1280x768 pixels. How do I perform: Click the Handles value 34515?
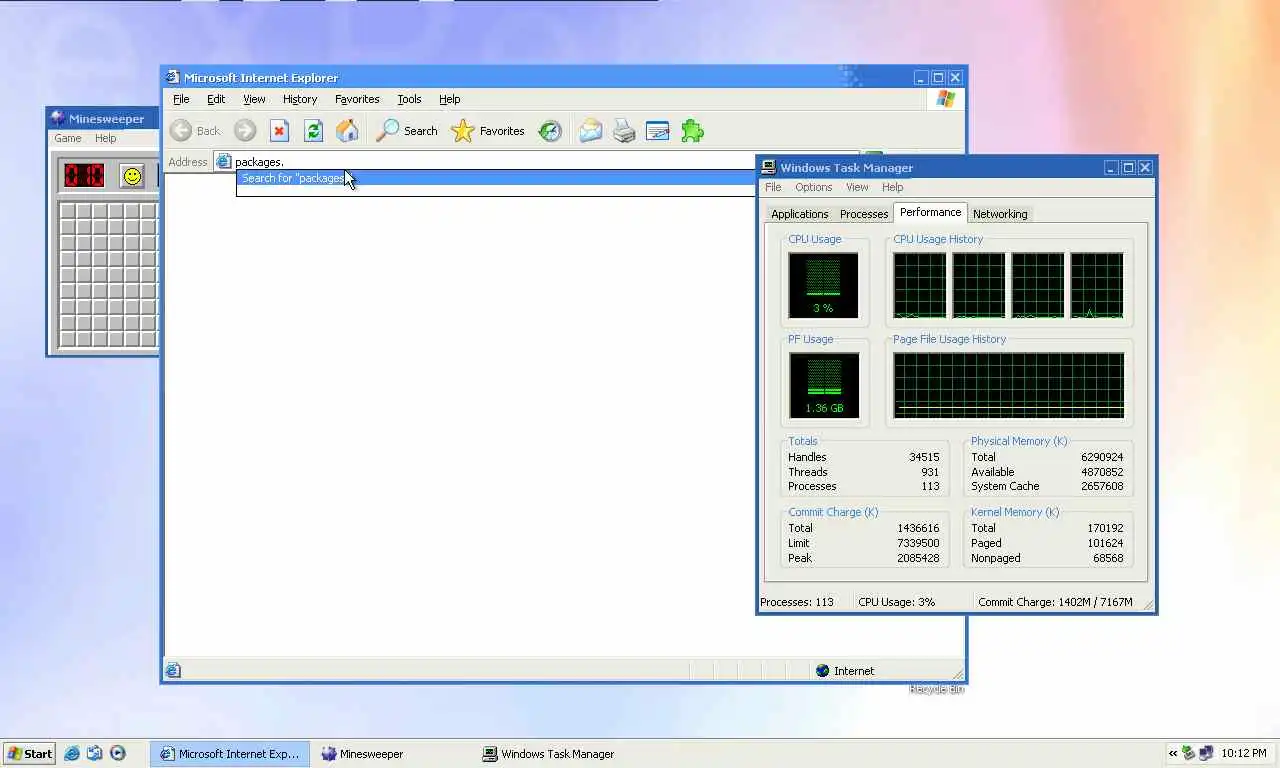[924, 457]
